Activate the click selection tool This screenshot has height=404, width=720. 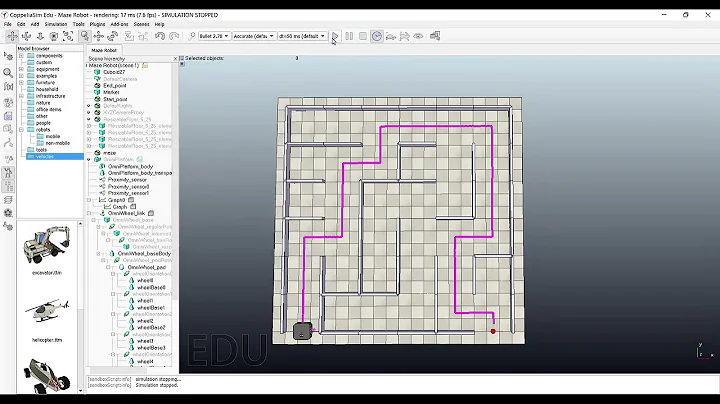pos(85,36)
